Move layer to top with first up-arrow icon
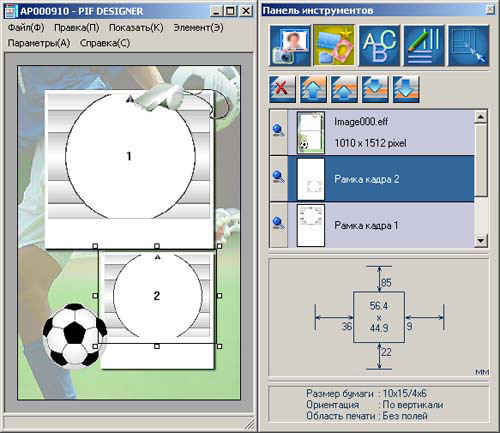The height and width of the screenshot is (433, 500). 313,89
